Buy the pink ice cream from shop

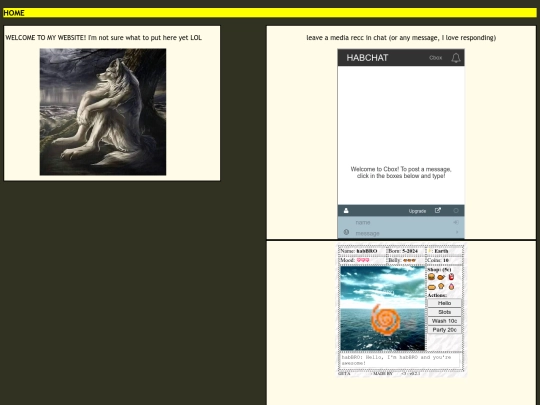coord(451,286)
